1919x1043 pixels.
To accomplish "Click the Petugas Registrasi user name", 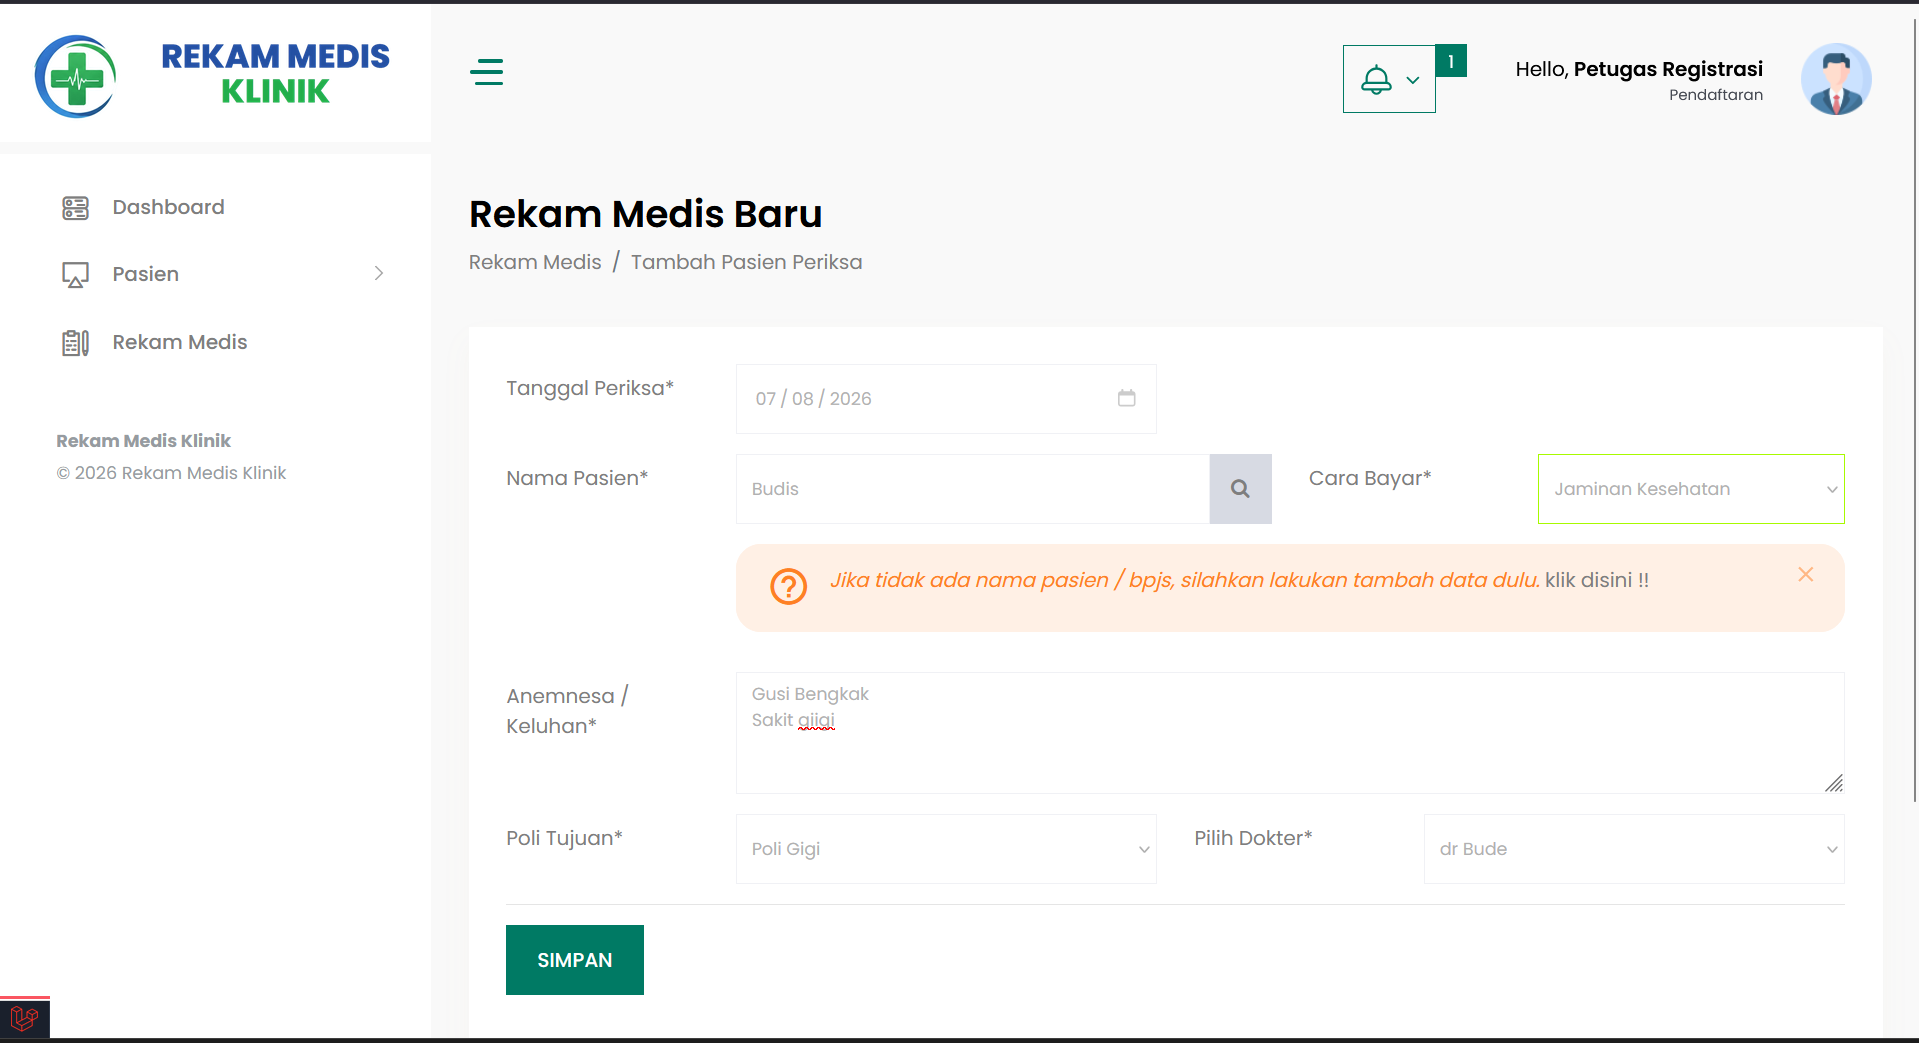I will tap(1668, 69).
